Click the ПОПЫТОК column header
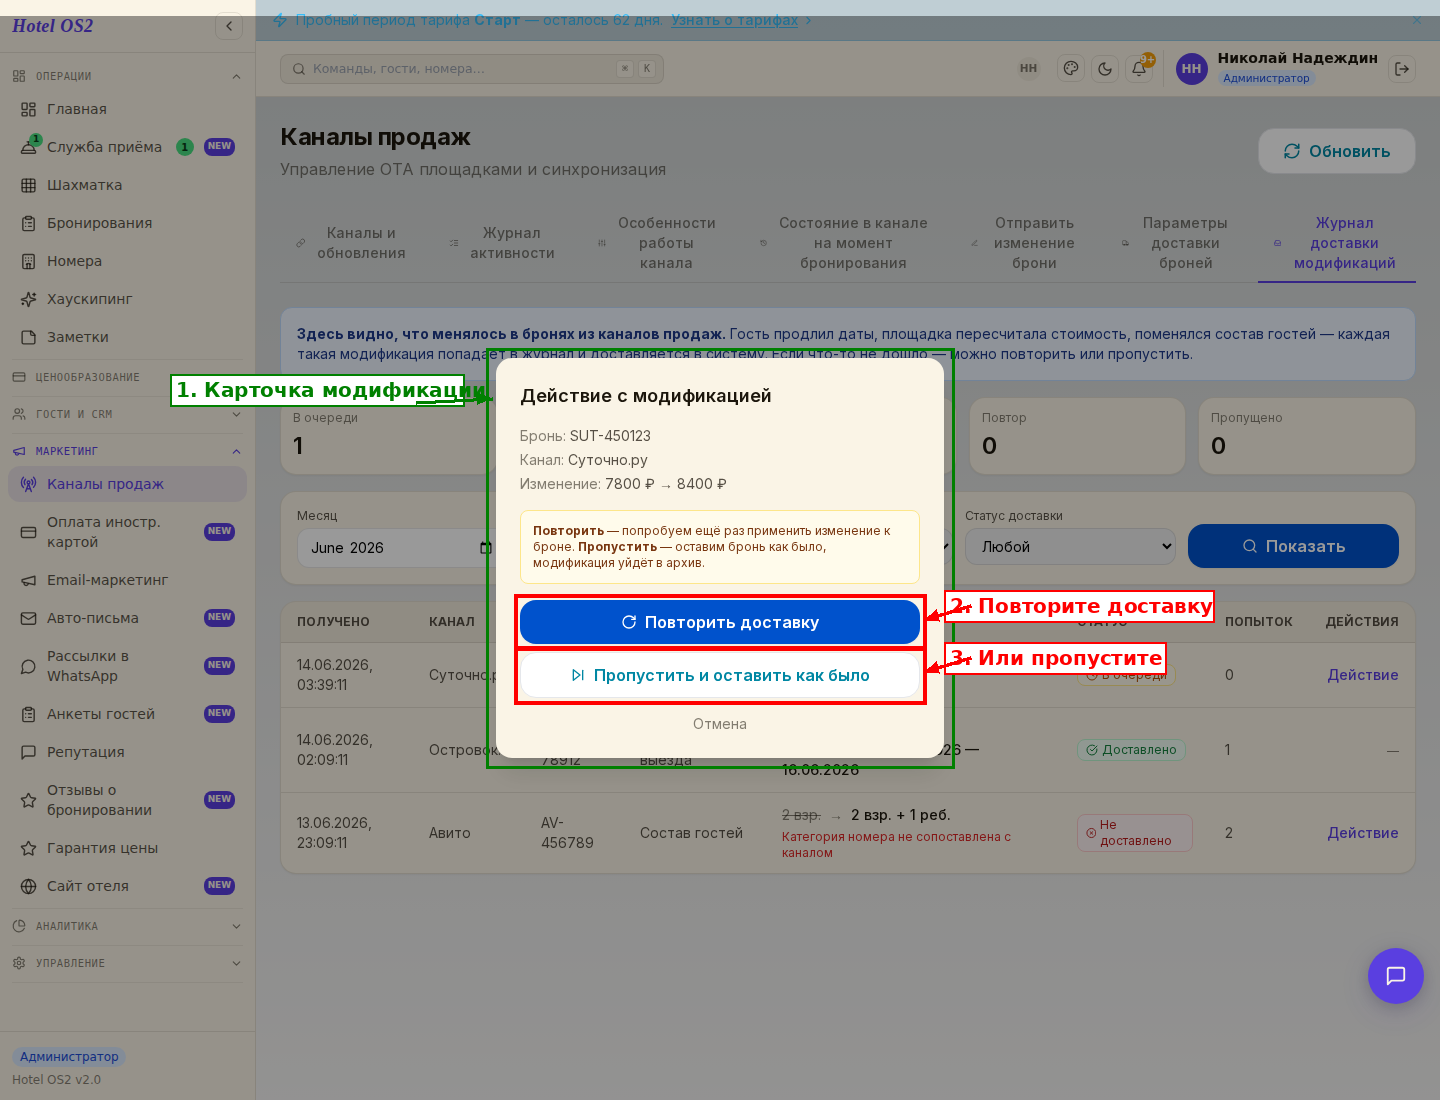The height and width of the screenshot is (1100, 1440). [x=1258, y=622]
